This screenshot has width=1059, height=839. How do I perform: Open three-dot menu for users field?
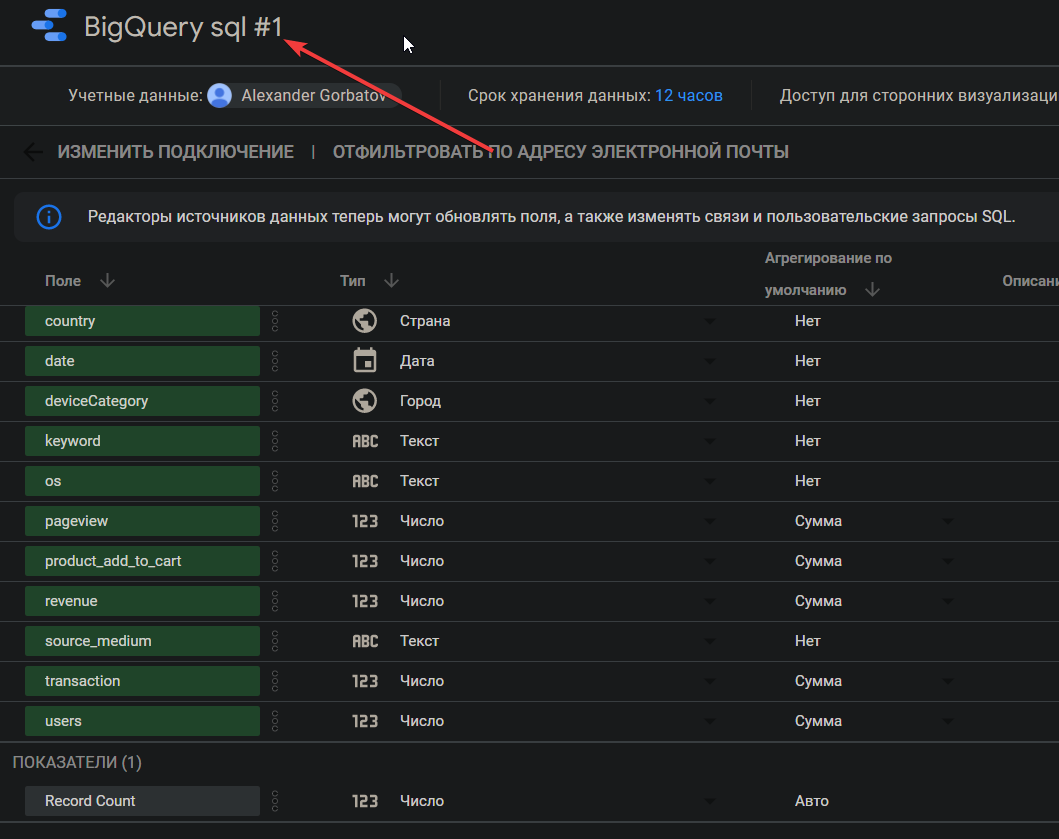coord(275,721)
